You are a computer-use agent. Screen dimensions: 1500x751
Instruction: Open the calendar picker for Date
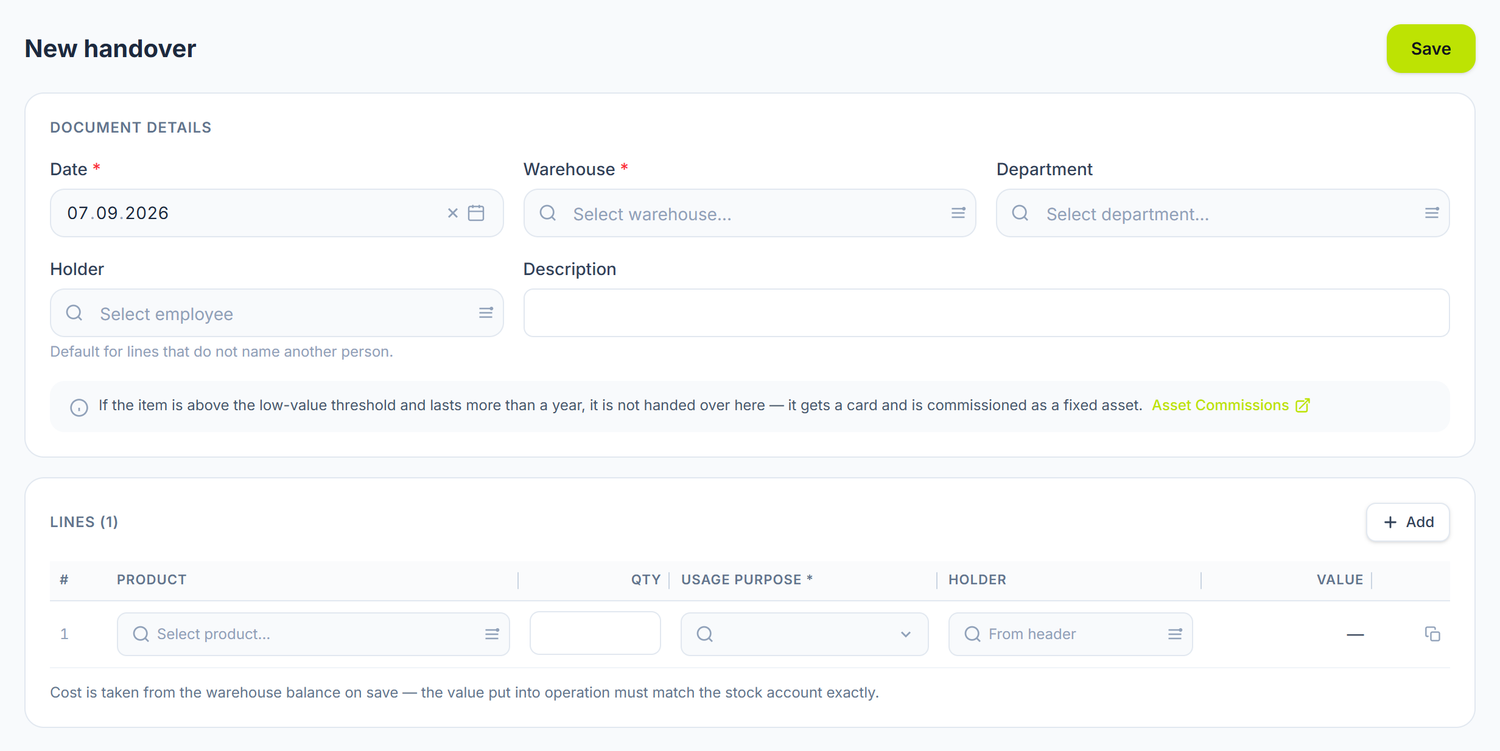(476, 213)
